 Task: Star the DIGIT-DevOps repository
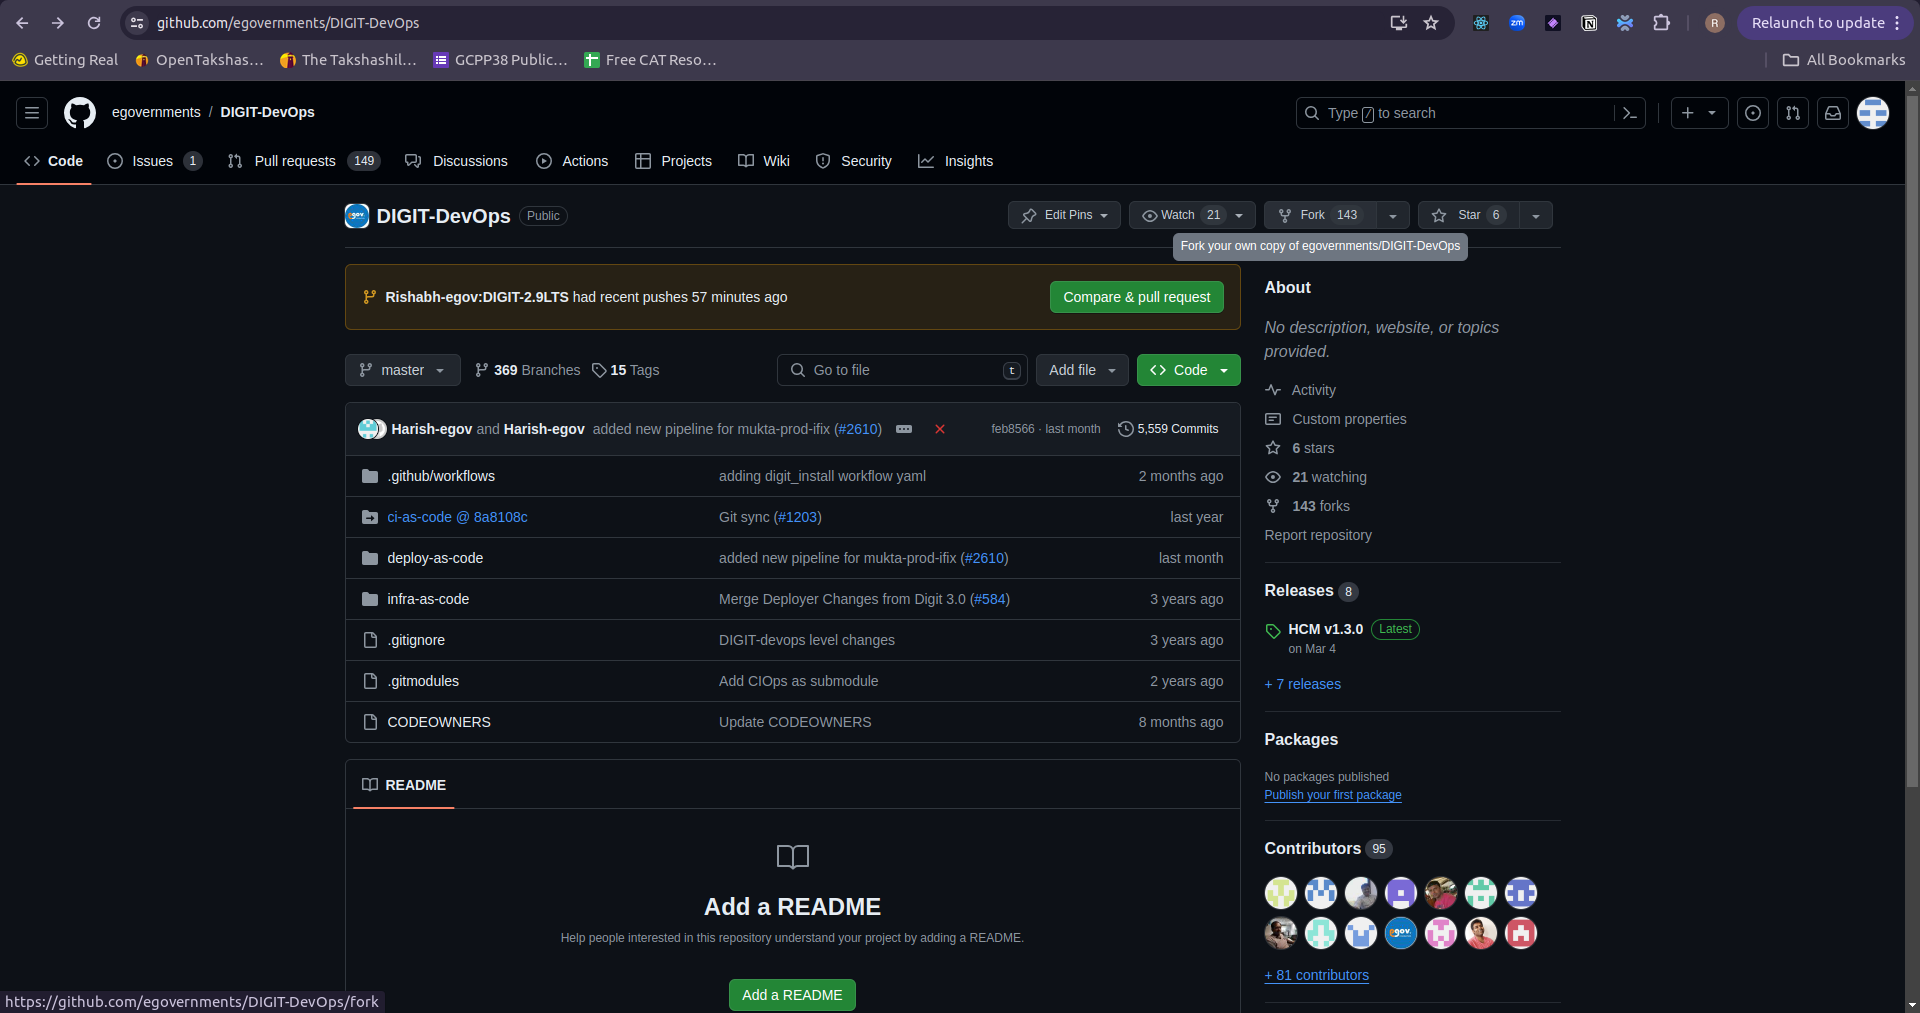[1468, 215]
